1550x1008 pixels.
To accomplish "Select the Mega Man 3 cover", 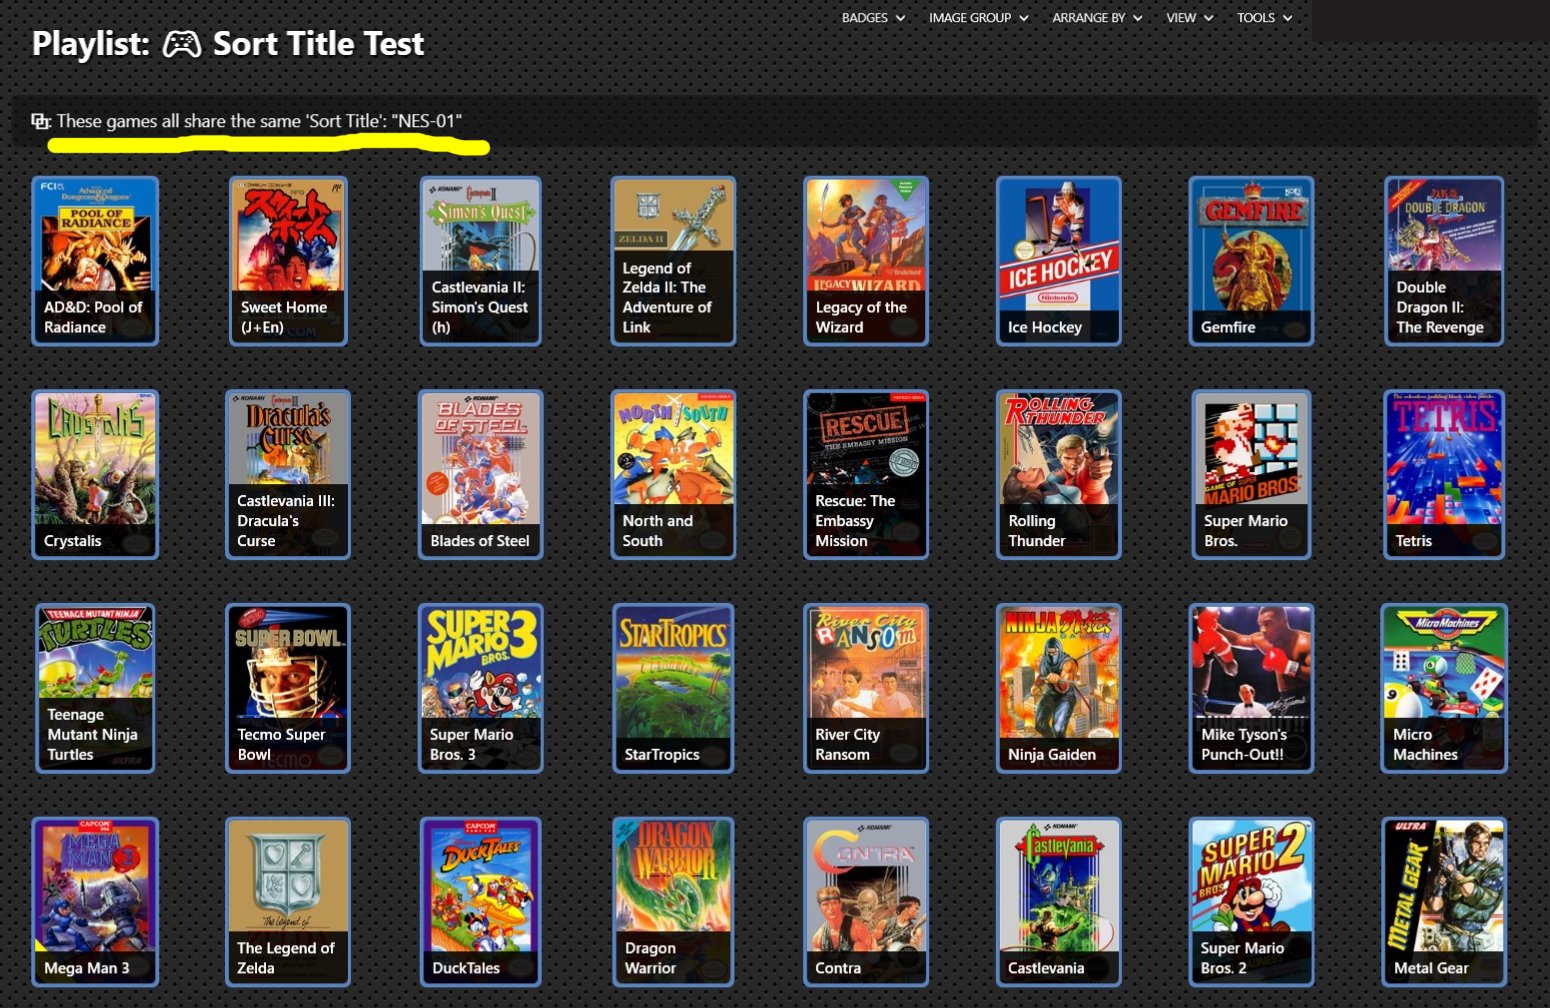I will click(x=95, y=901).
